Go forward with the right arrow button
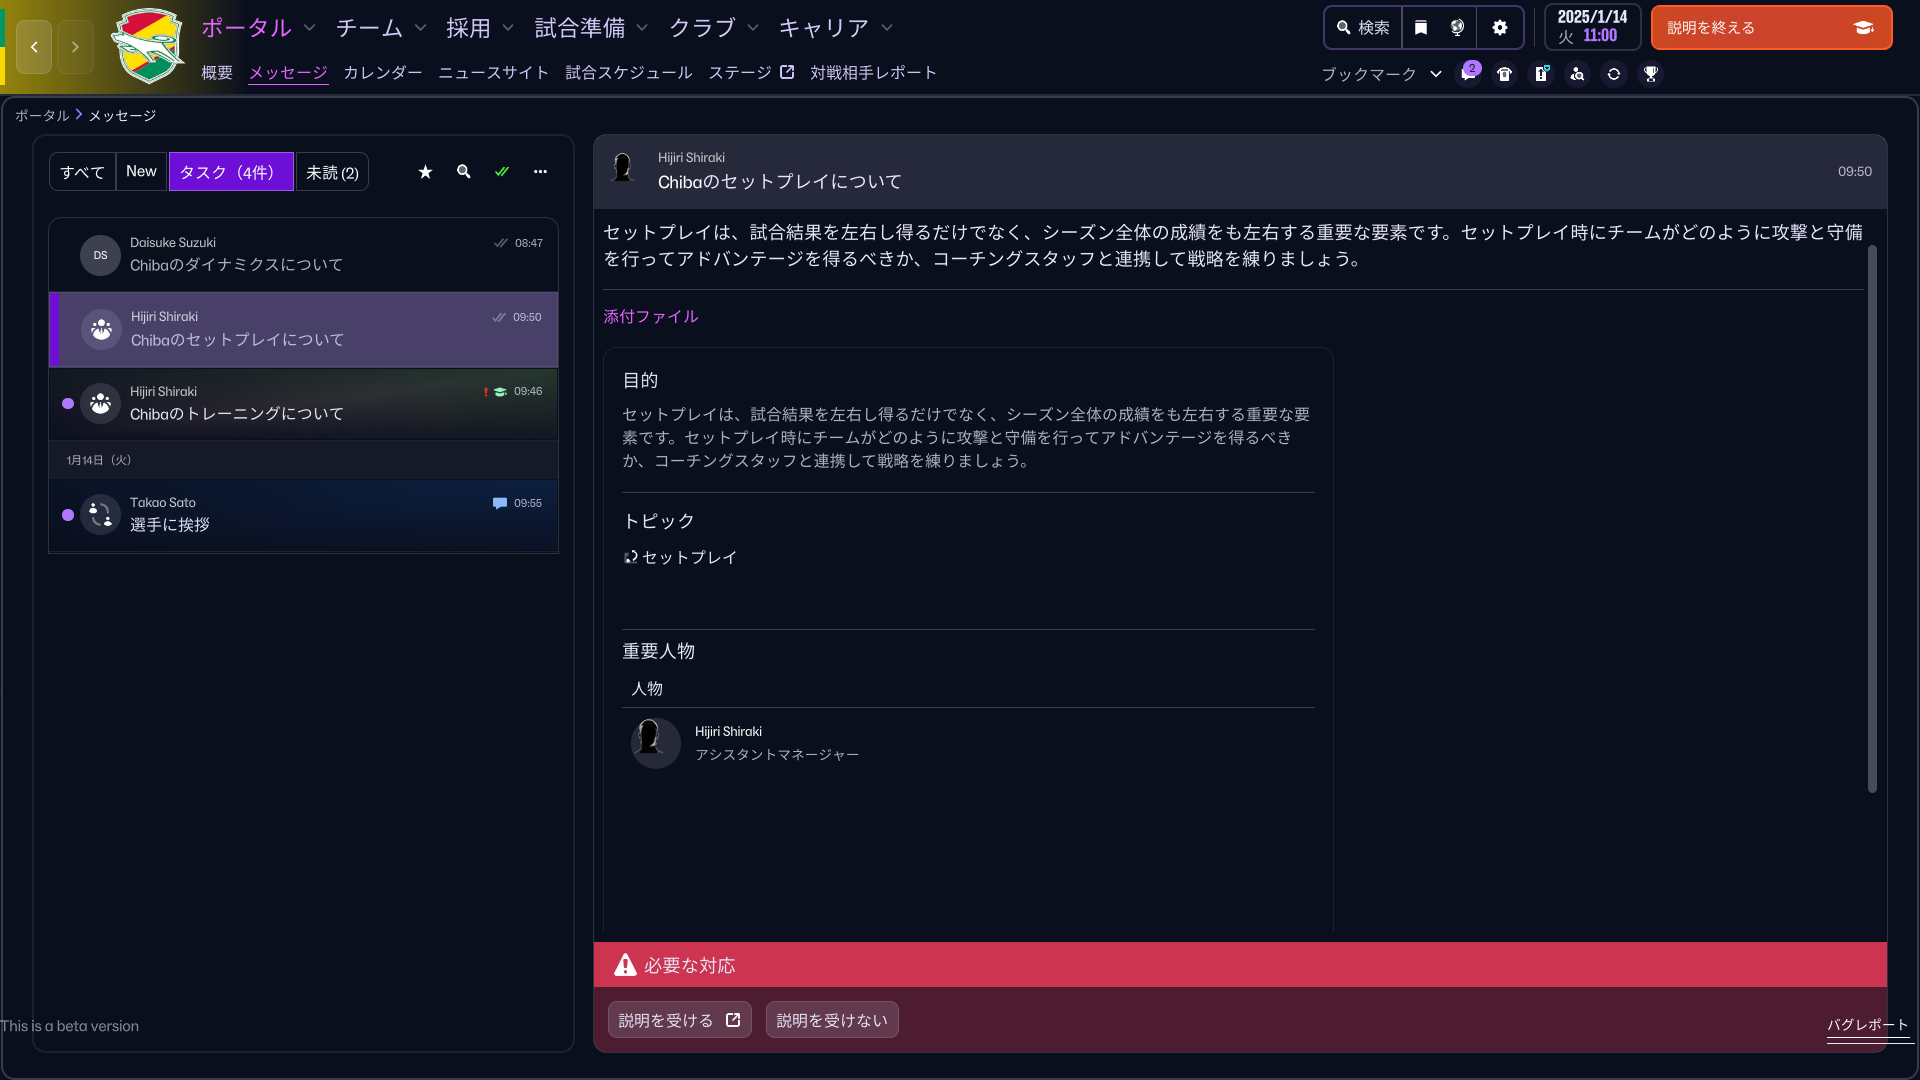This screenshot has height=1080, width=1920. tap(75, 47)
